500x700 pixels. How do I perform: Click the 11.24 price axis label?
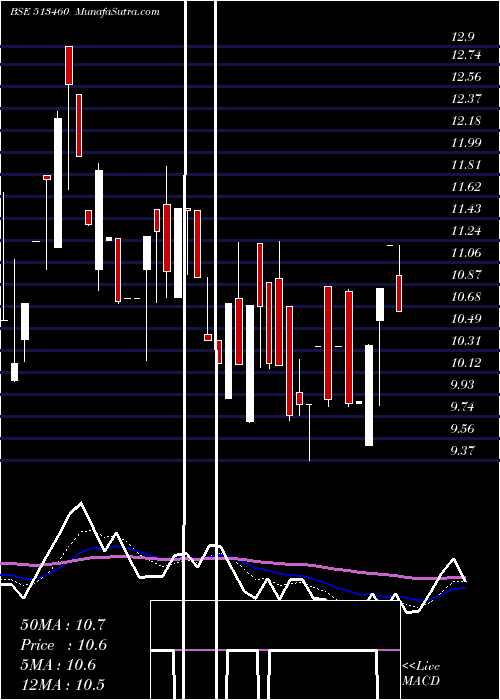466,231
